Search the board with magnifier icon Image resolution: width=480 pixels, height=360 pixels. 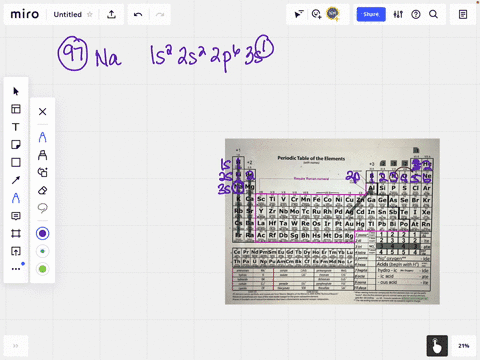[x=433, y=14]
